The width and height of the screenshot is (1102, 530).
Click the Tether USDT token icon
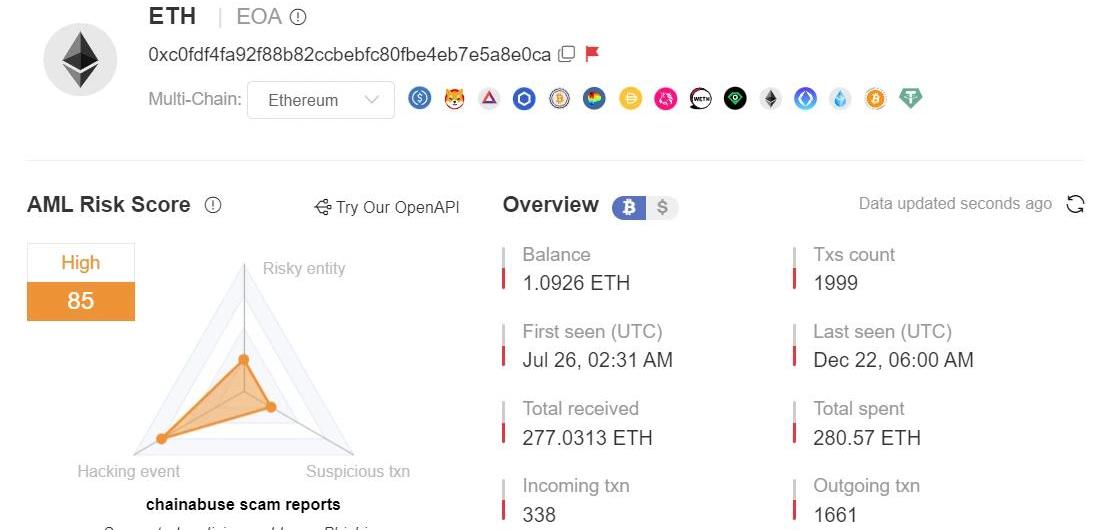pos(910,99)
